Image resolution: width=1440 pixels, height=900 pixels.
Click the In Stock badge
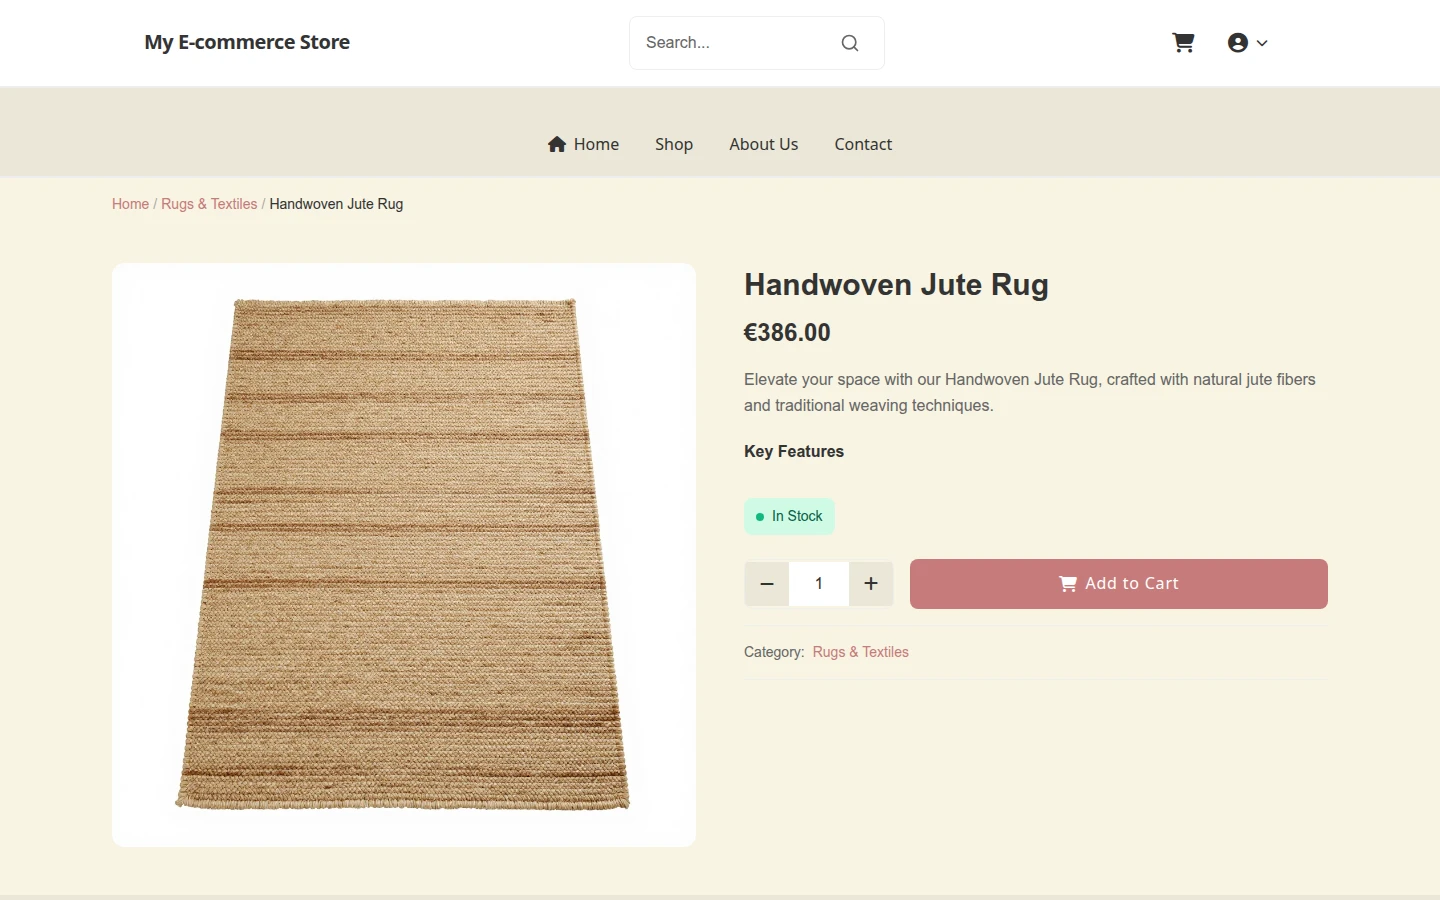(789, 516)
